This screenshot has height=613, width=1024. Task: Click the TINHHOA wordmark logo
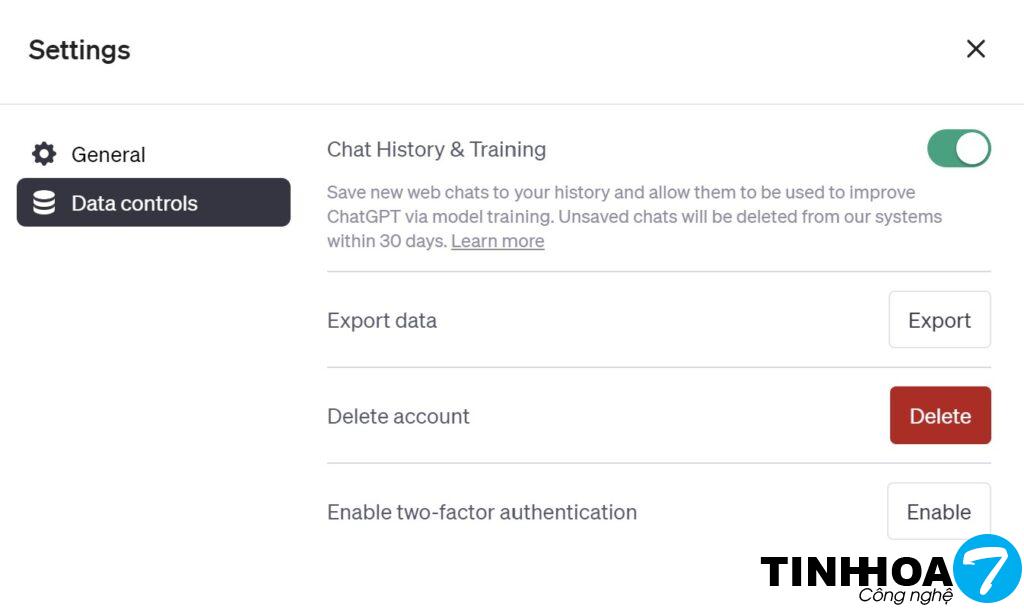856,572
